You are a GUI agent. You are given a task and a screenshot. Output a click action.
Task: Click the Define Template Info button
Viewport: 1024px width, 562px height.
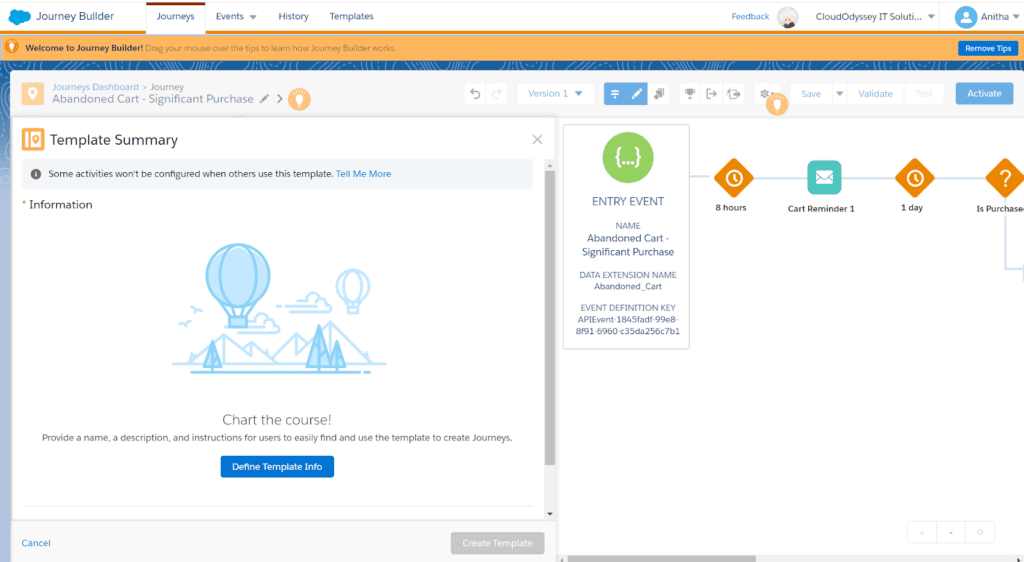click(277, 466)
